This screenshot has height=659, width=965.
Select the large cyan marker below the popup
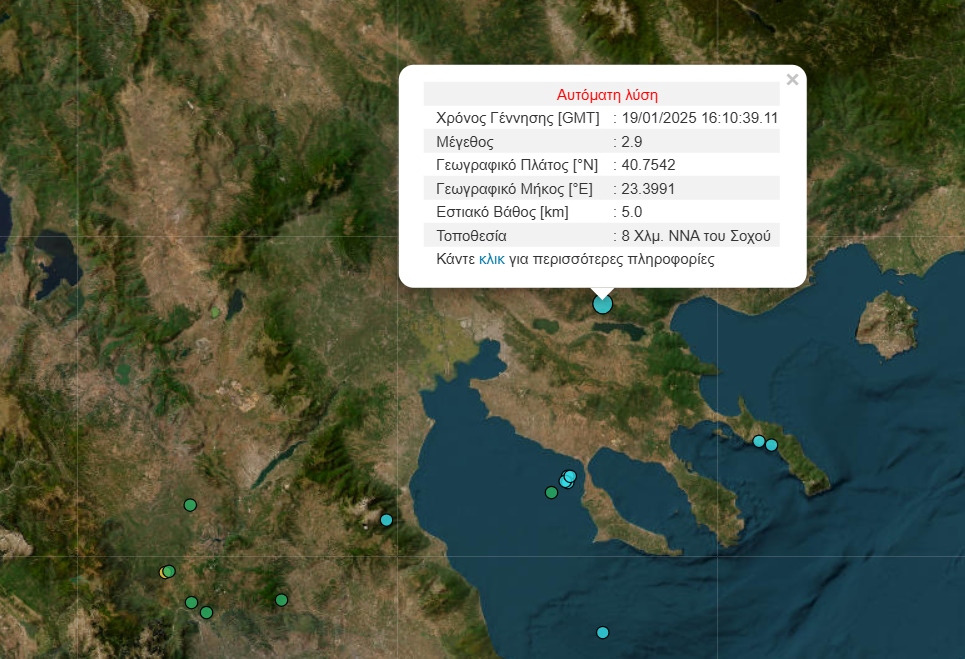[602, 303]
